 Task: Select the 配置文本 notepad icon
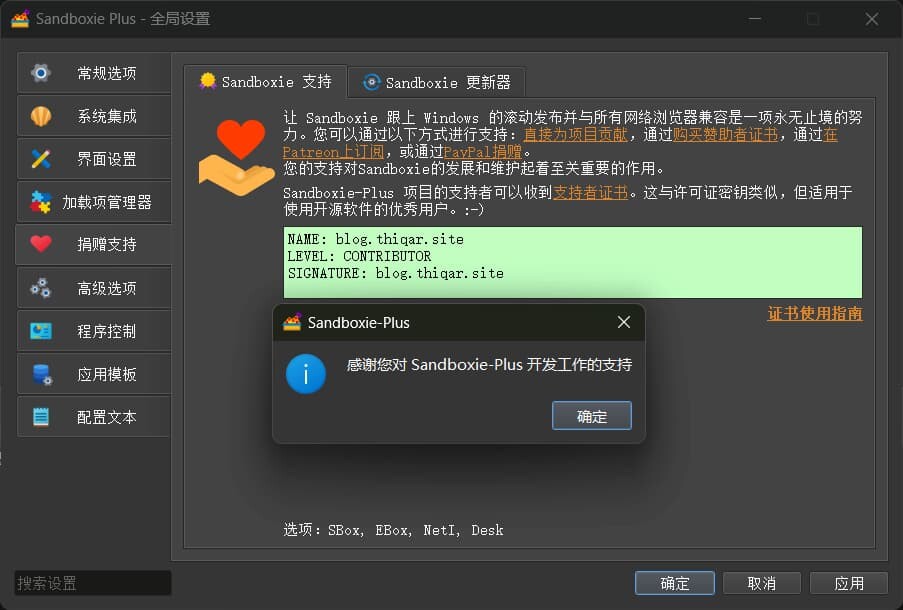(x=41, y=416)
